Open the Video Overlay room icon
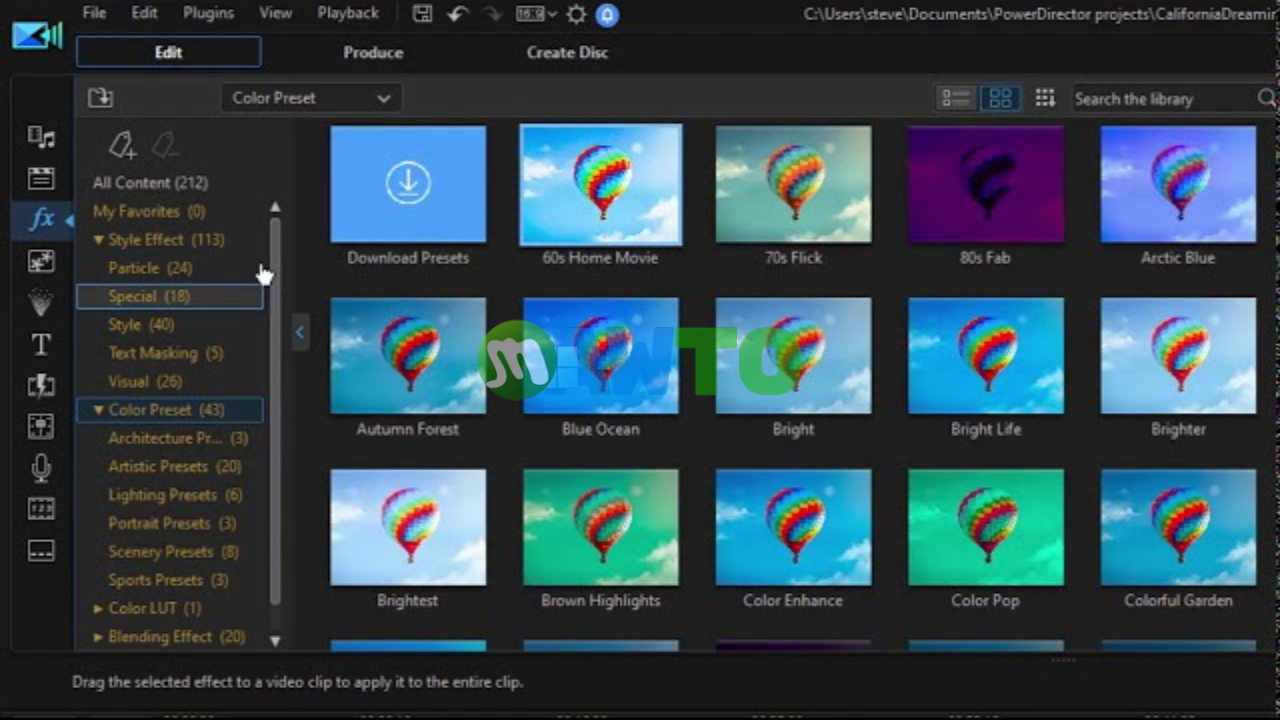The height and width of the screenshot is (720, 1280). point(41,261)
